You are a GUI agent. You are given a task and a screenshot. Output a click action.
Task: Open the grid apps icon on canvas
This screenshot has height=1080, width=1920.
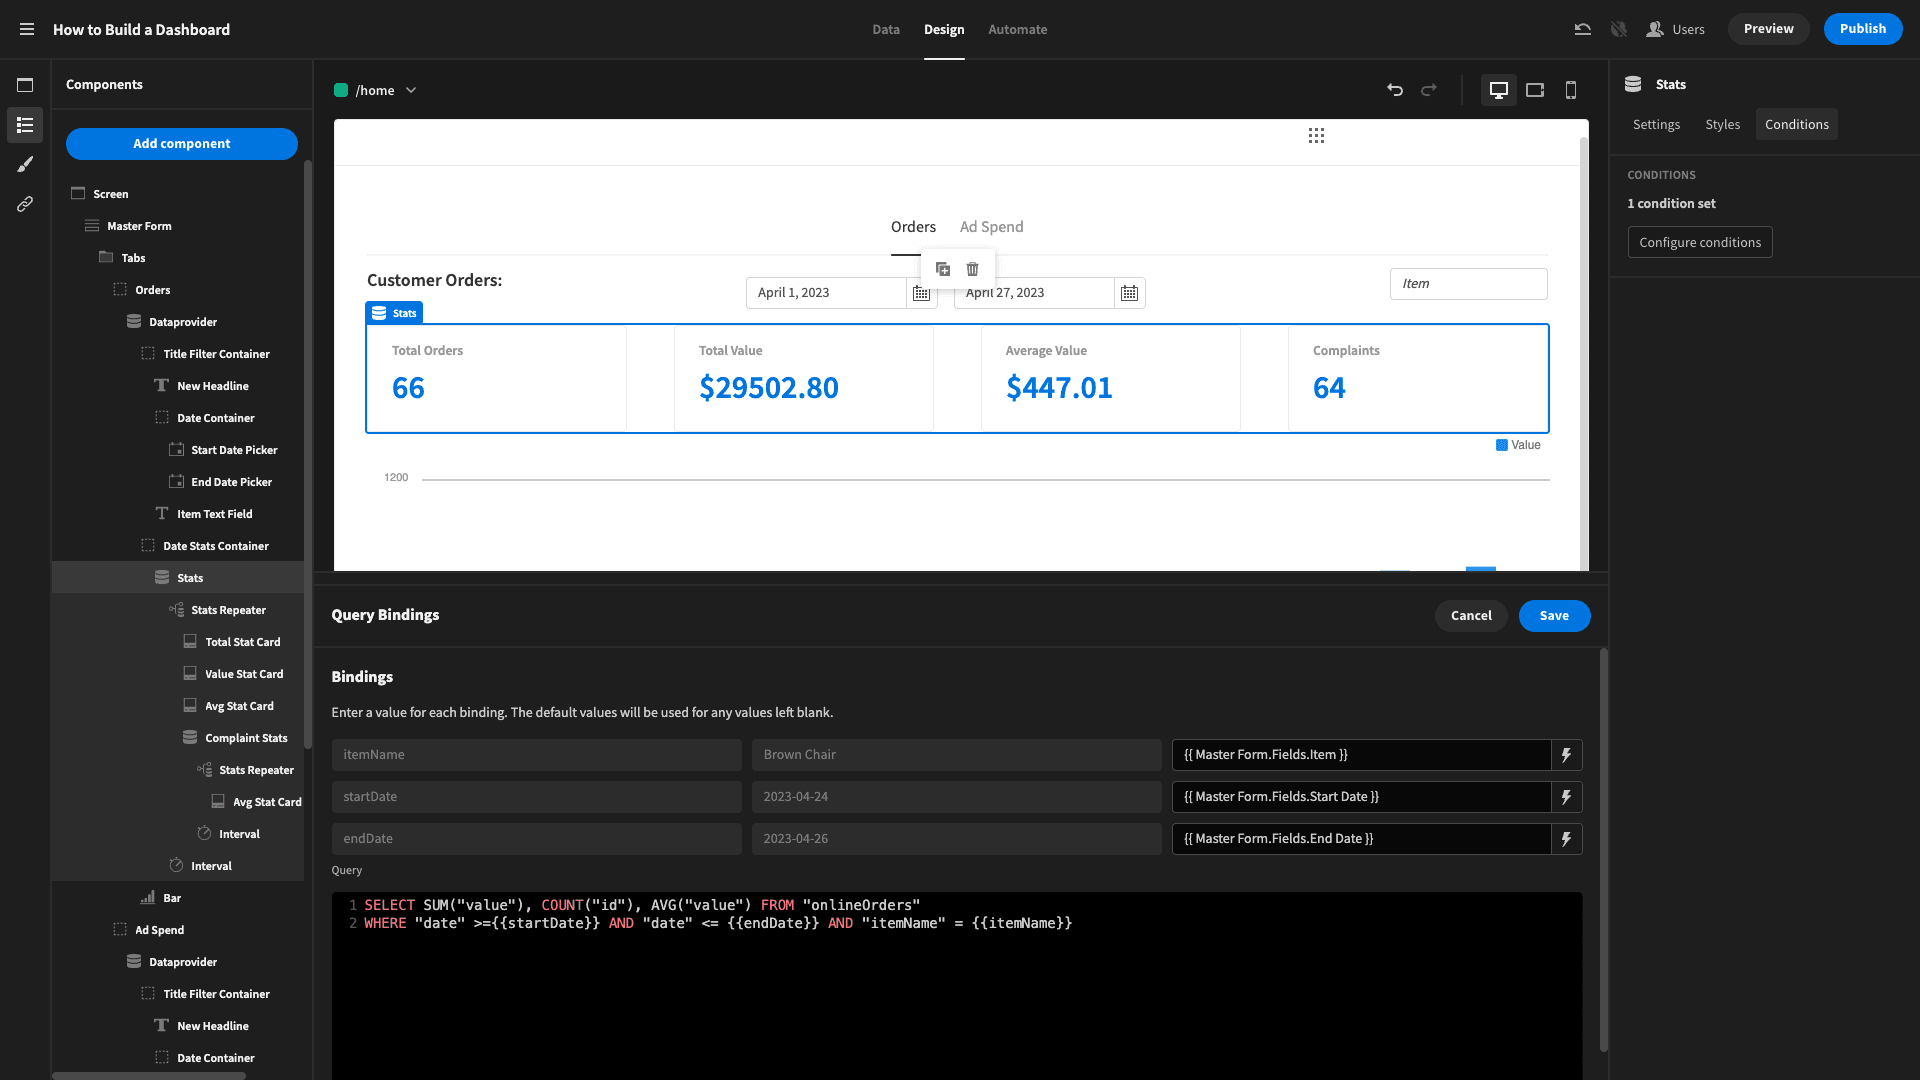point(1316,136)
